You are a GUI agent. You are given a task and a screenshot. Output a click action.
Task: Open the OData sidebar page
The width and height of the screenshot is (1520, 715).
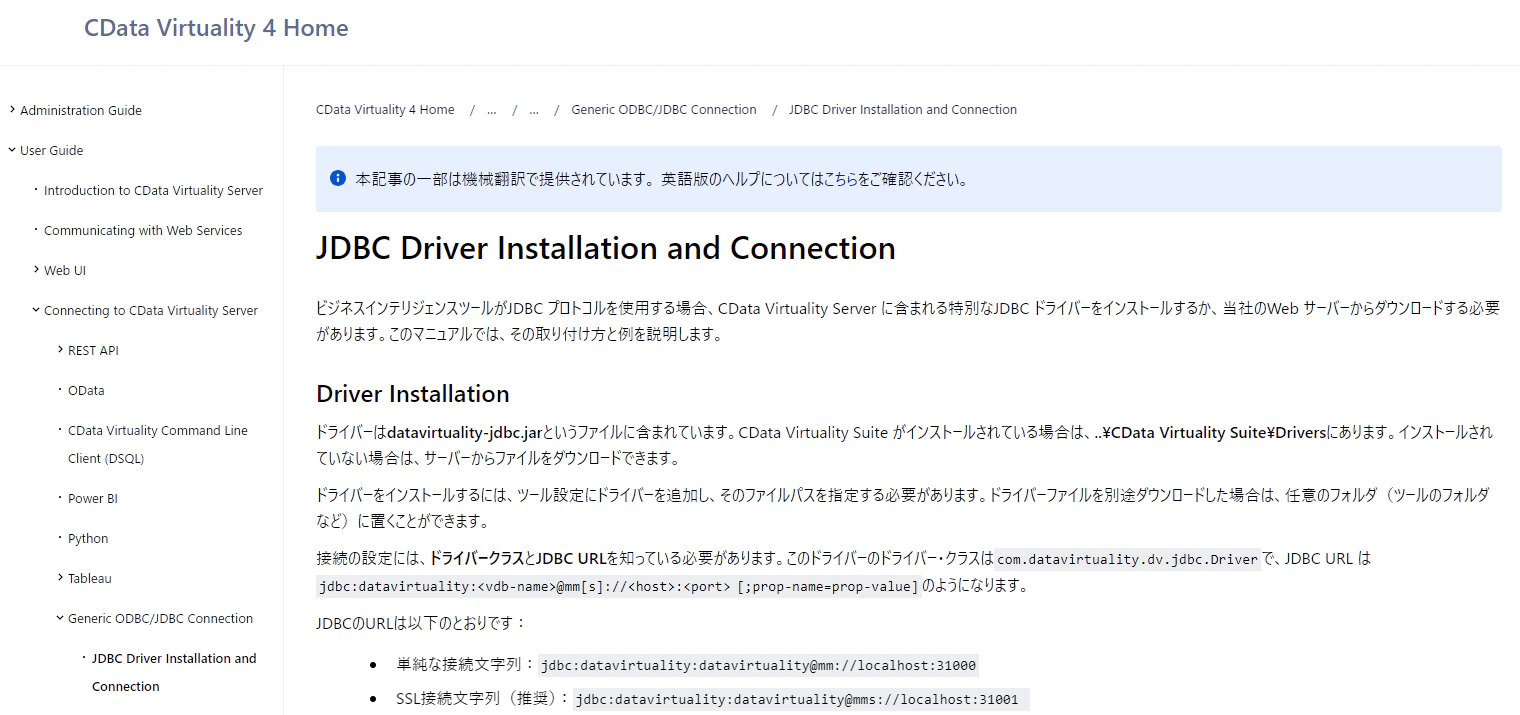tap(86, 390)
